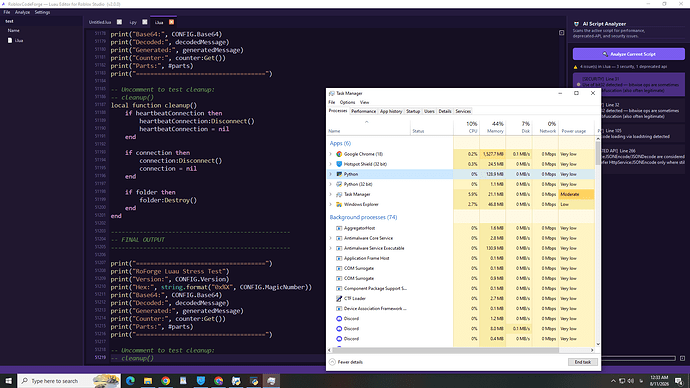Open Task Manager File menu
Screen dimensions: 690x388
point(331,102)
